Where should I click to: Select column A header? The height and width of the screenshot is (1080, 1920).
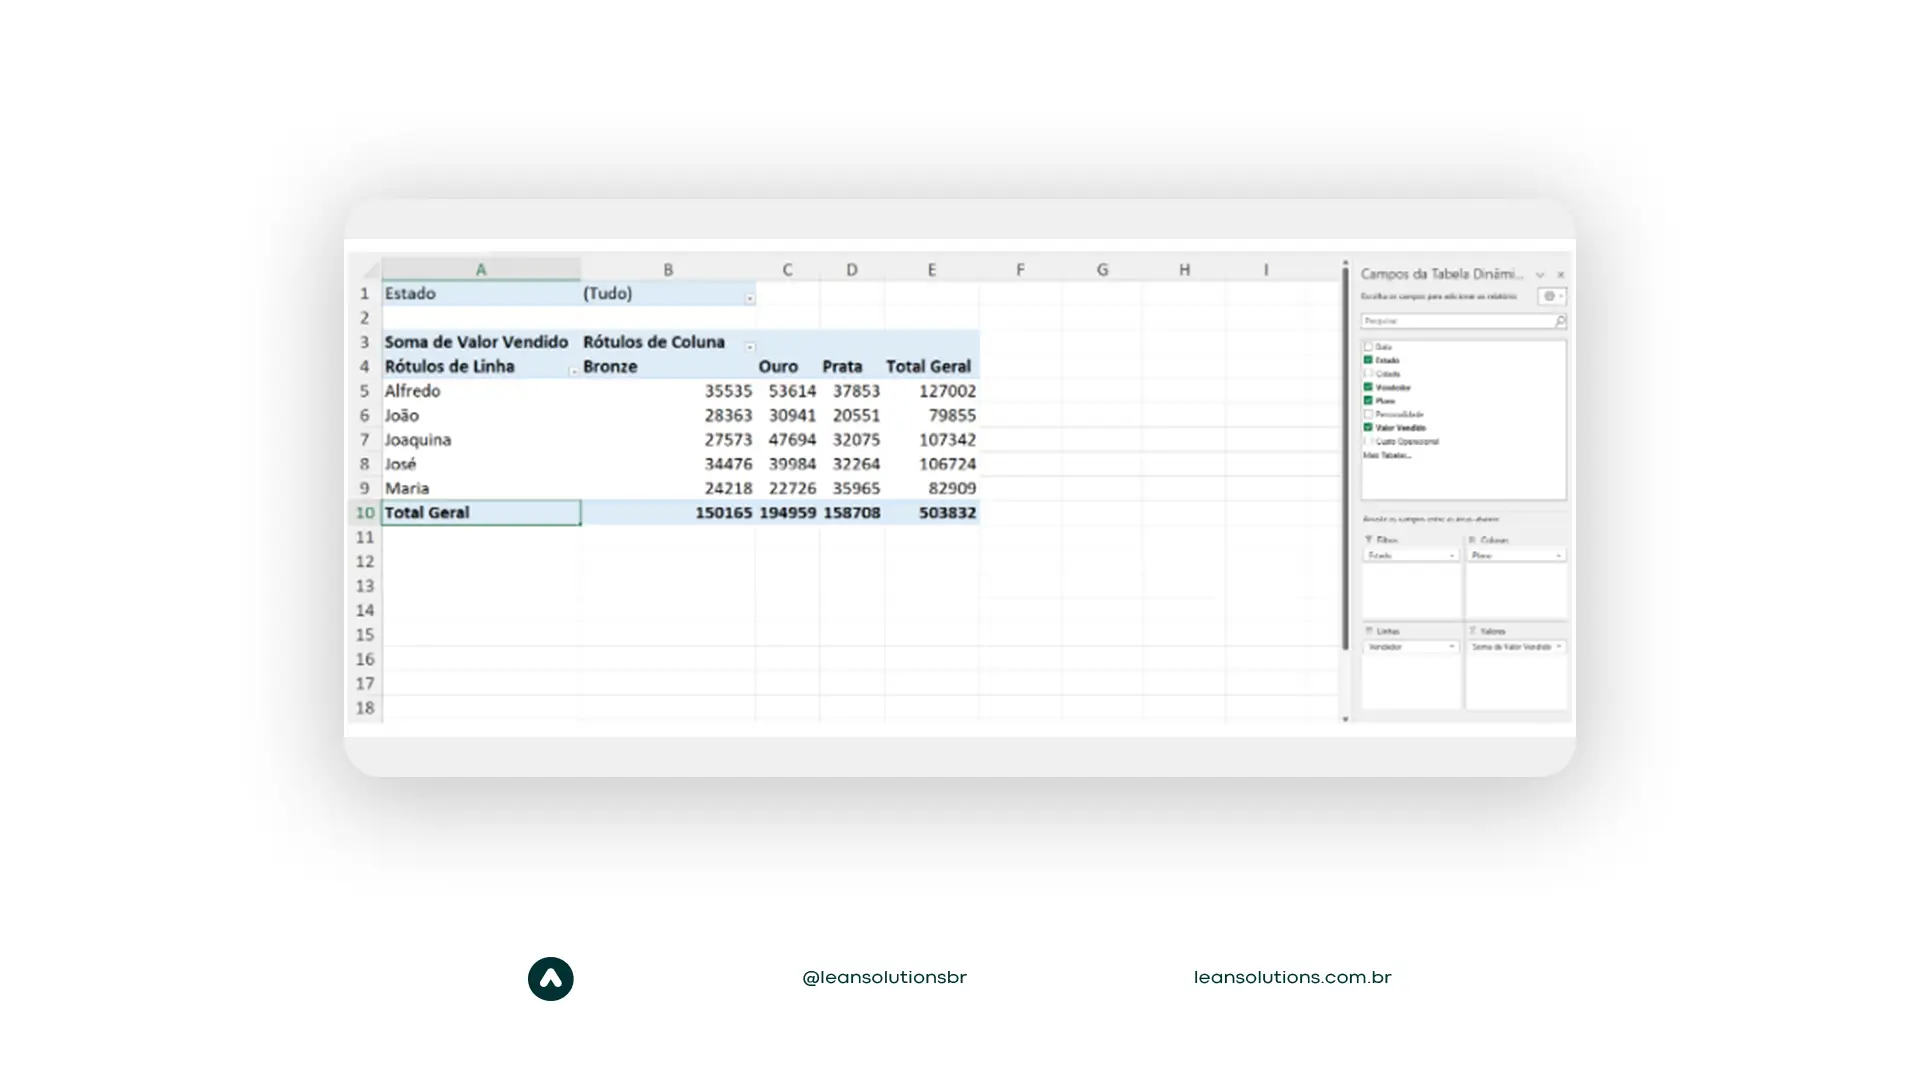481,270
